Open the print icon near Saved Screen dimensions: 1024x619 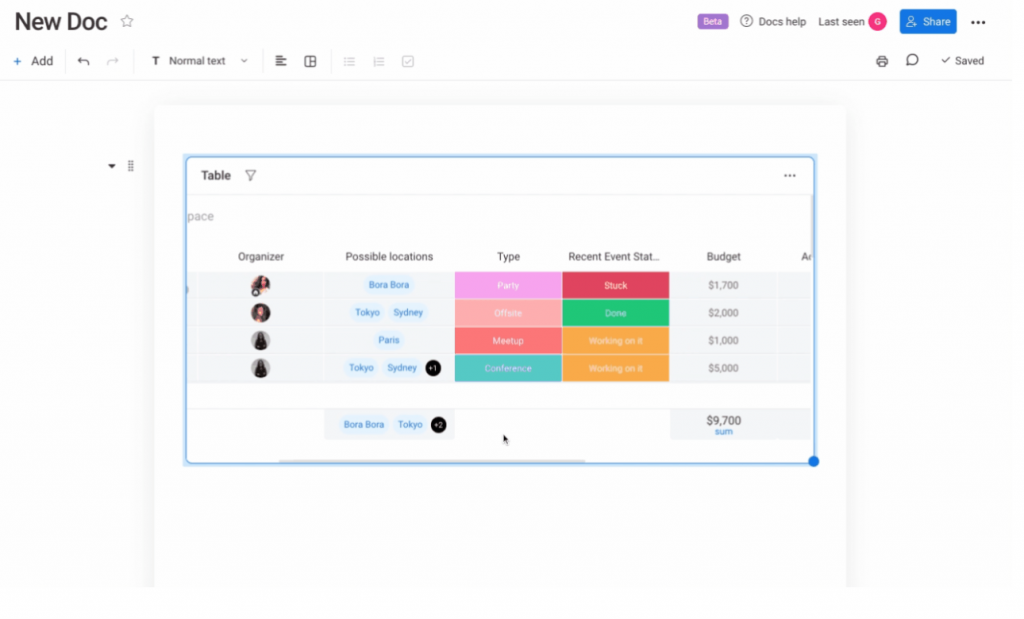881,61
